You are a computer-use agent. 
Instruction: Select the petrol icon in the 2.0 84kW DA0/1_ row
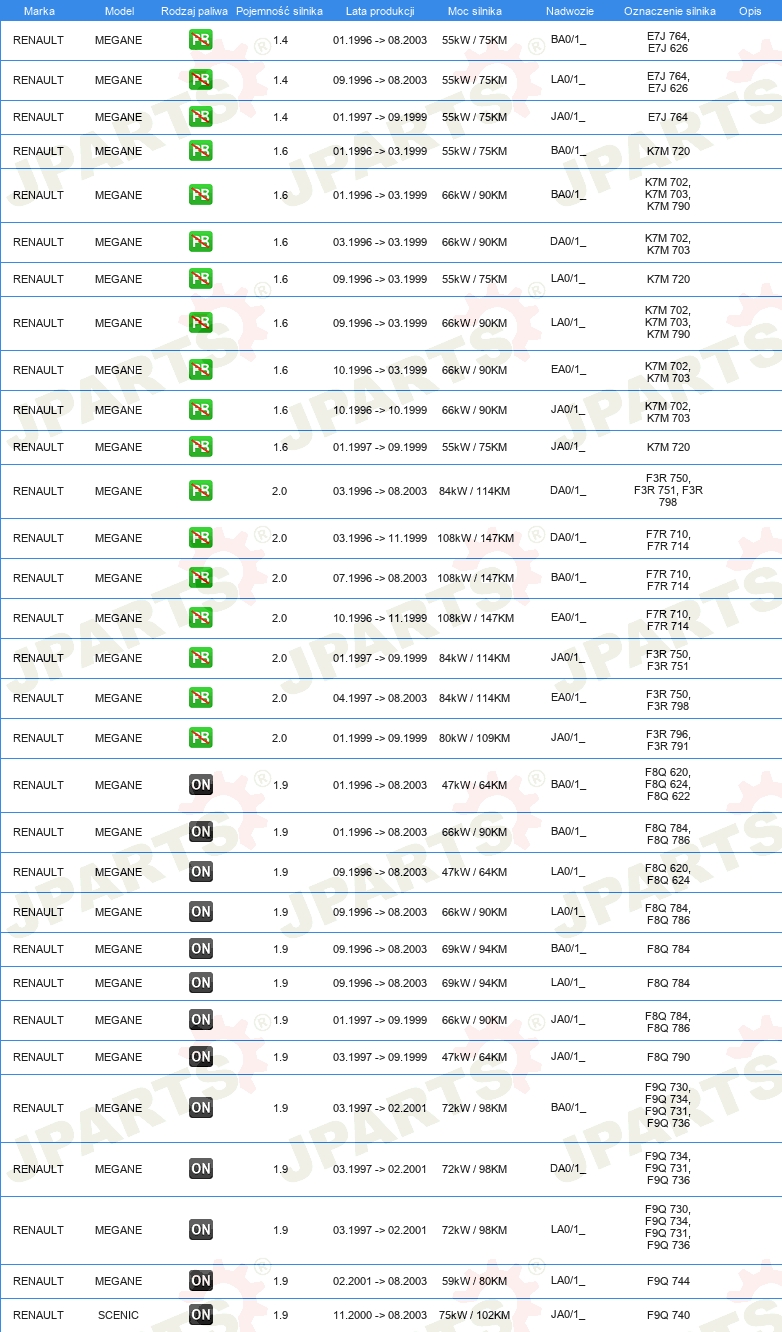(x=200, y=491)
